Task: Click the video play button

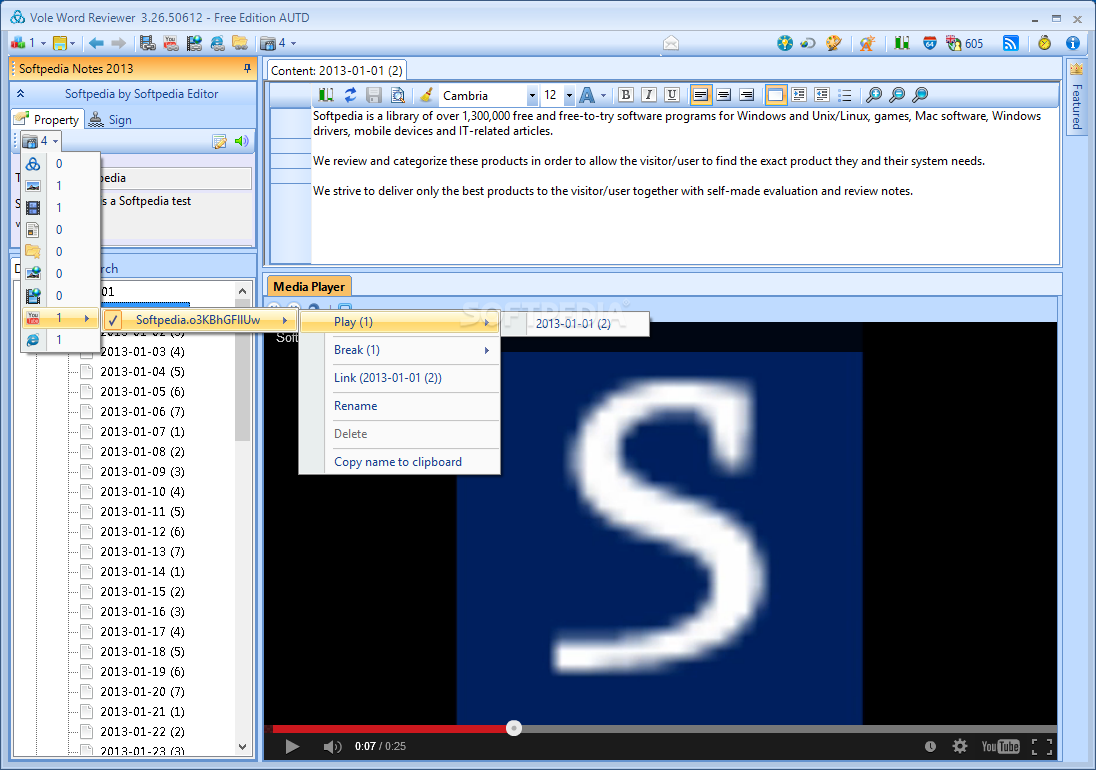Action: tap(292, 746)
